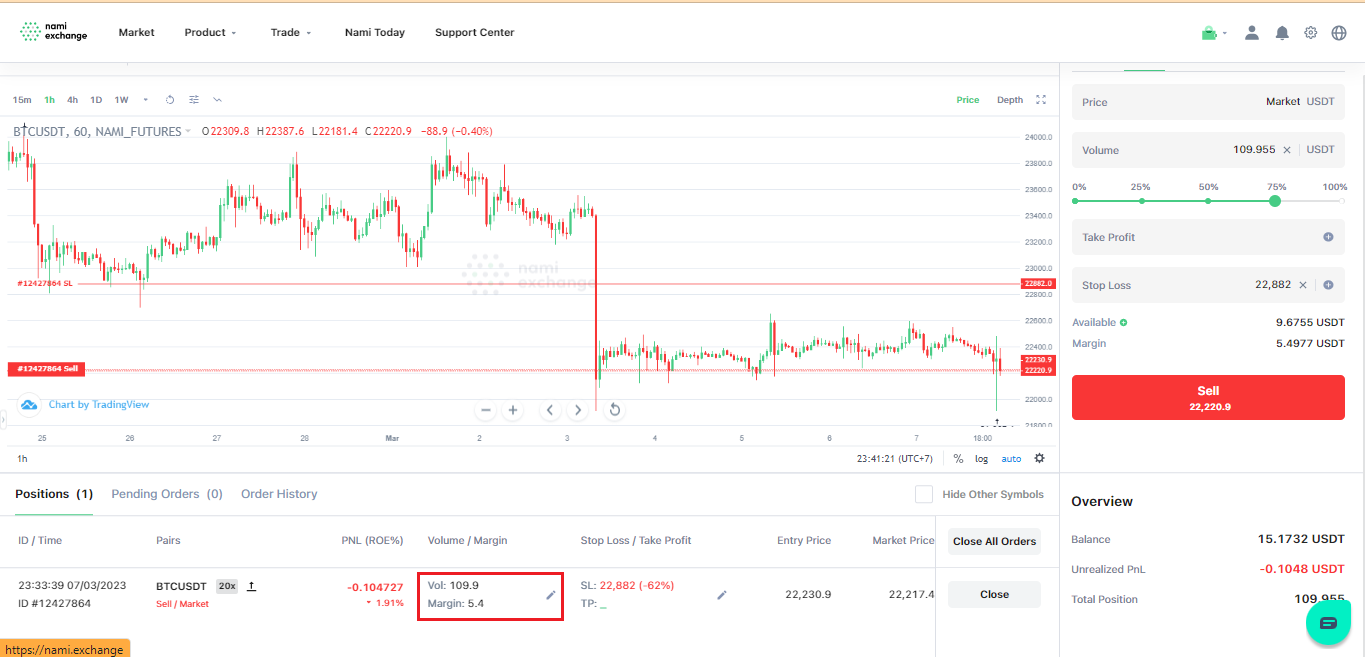Show the Depth chart view
The height and width of the screenshot is (670, 1370).
click(1010, 100)
